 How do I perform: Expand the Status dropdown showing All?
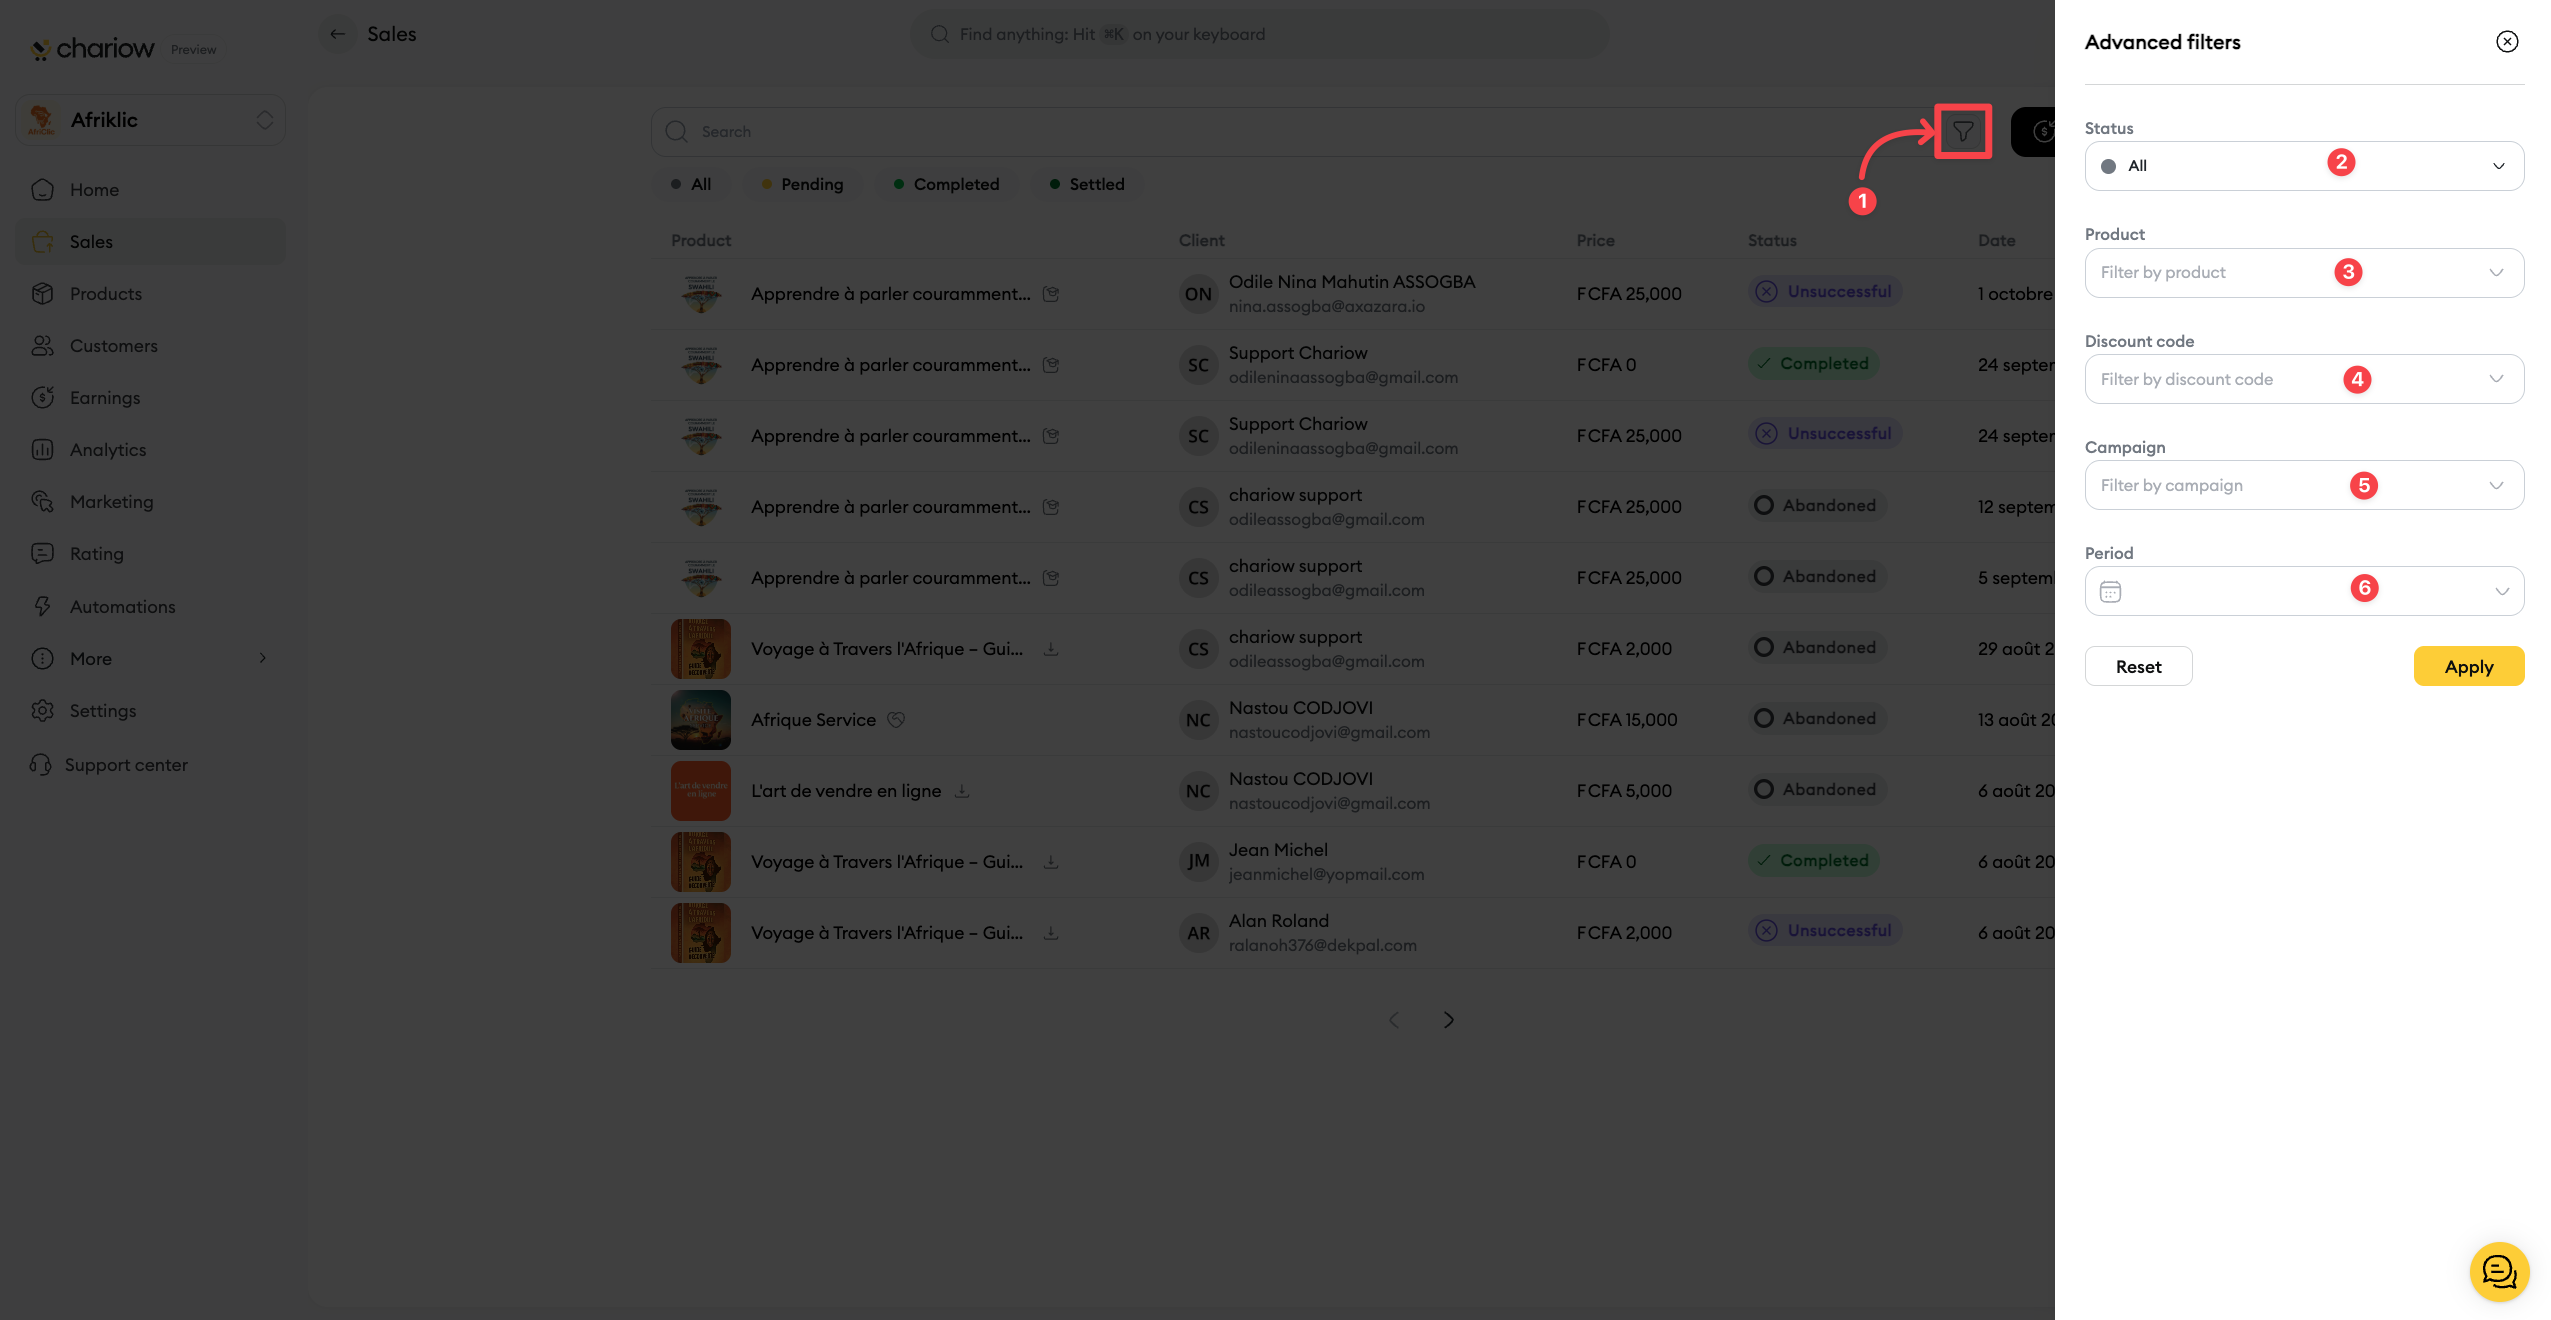tap(2302, 166)
